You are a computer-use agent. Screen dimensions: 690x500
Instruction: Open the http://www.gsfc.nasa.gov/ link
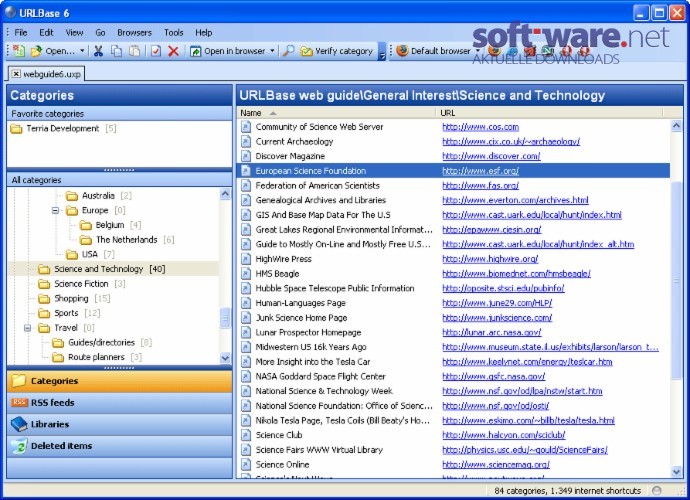[493, 377]
